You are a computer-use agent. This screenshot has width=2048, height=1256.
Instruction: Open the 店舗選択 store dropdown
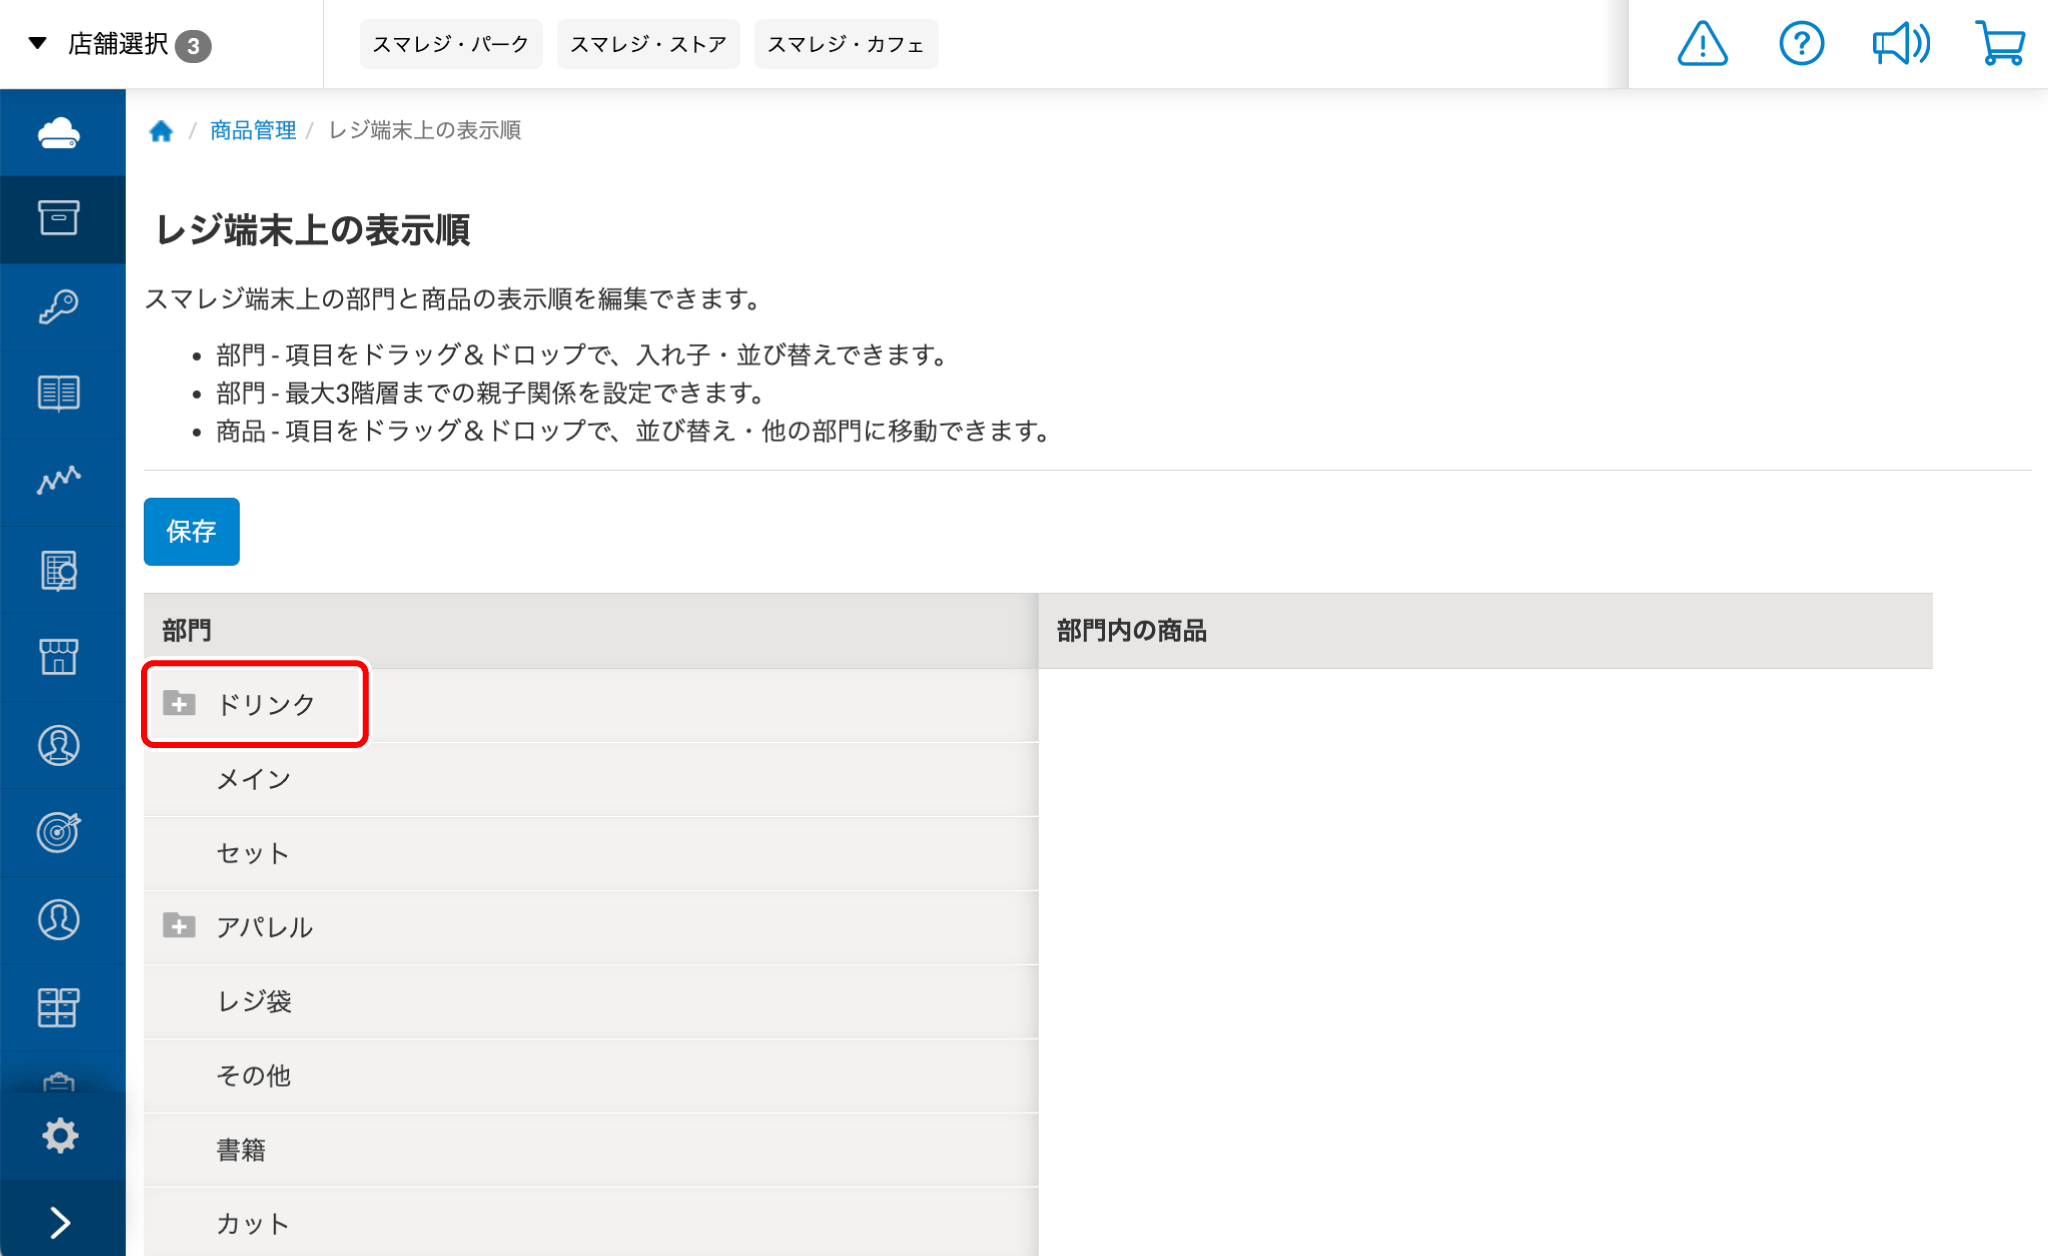click(118, 44)
